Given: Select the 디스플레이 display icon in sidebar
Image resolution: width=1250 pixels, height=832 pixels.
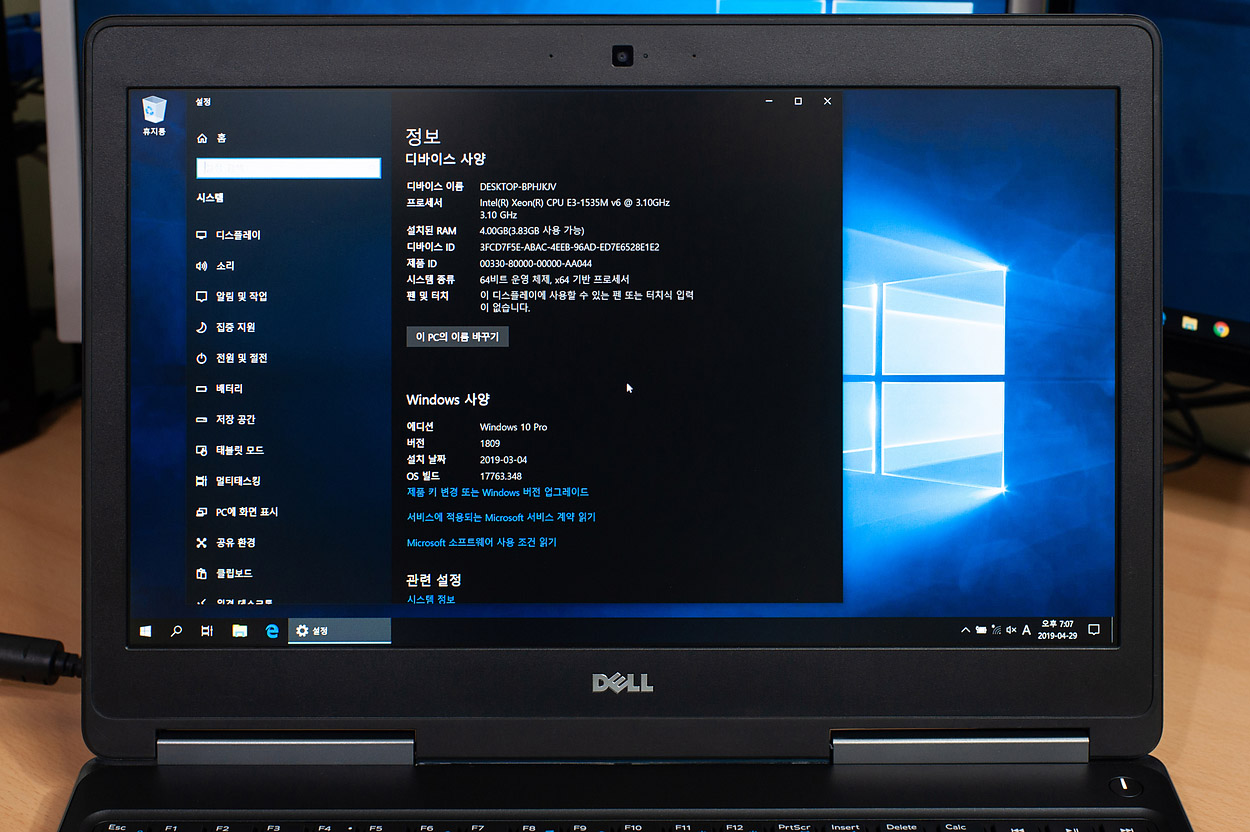Looking at the screenshot, I should (x=202, y=235).
